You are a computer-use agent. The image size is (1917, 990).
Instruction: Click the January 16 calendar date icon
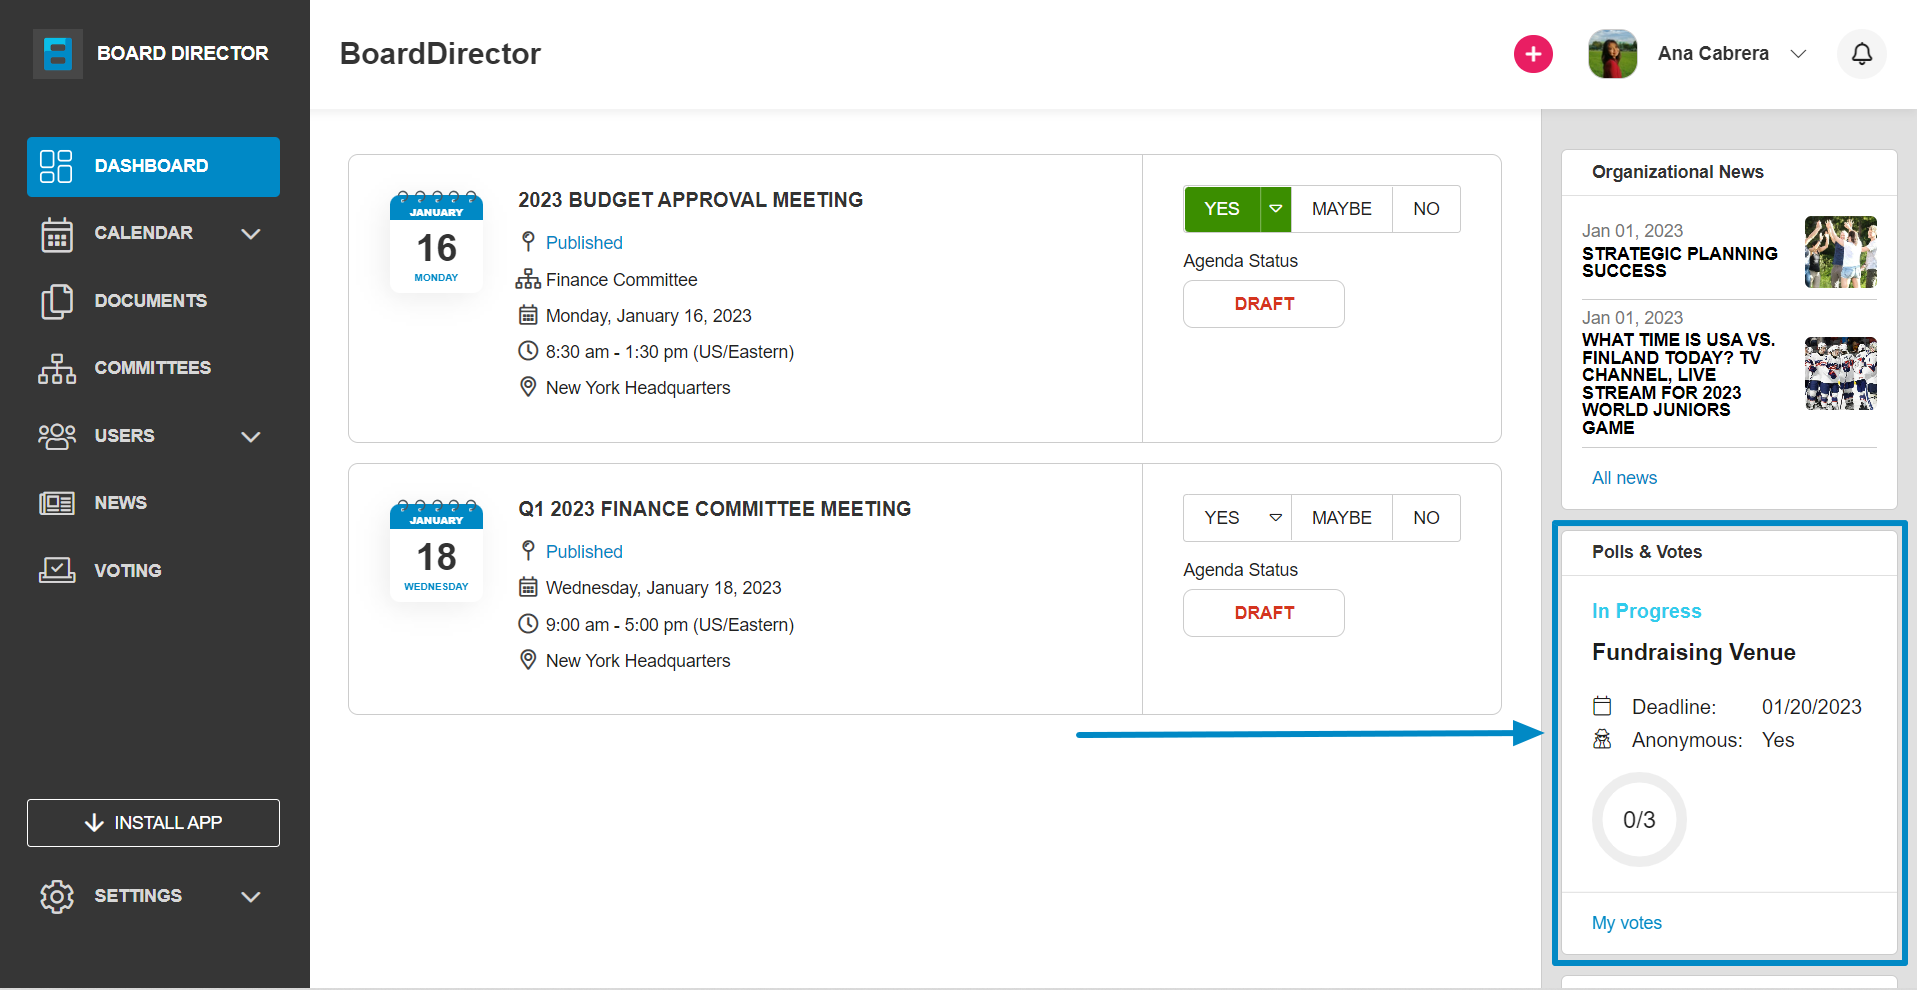pos(436,241)
